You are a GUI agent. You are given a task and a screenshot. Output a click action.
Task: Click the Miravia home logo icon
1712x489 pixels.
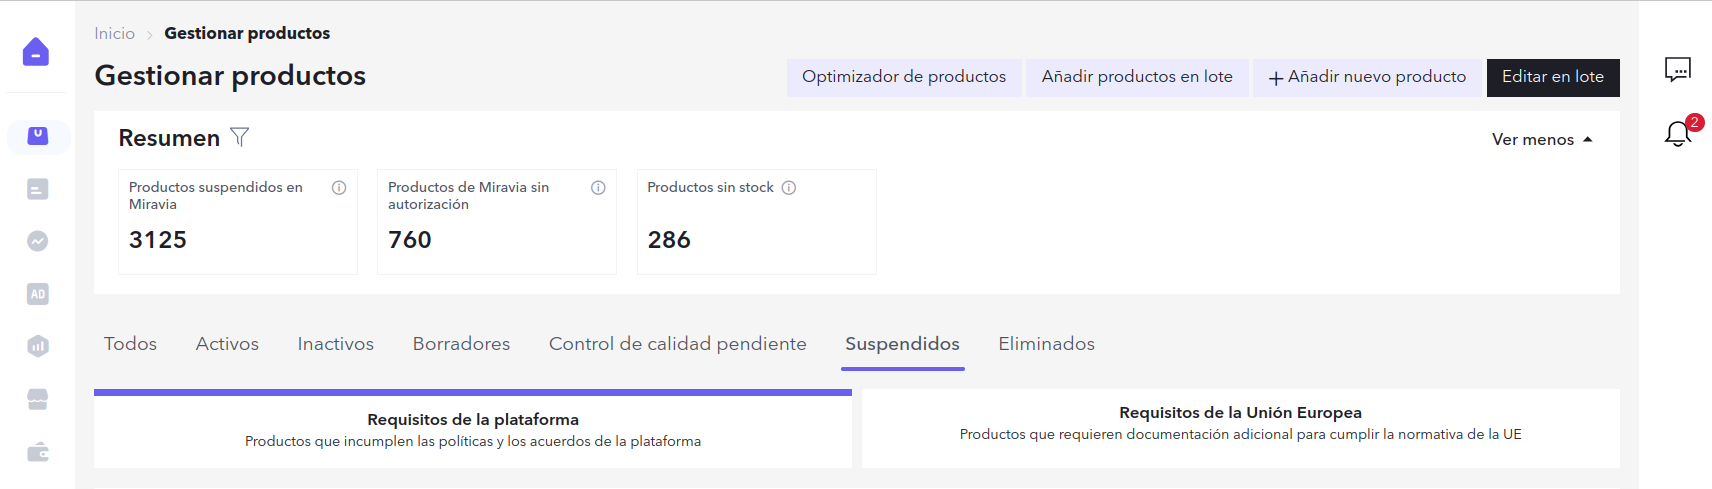click(36, 52)
